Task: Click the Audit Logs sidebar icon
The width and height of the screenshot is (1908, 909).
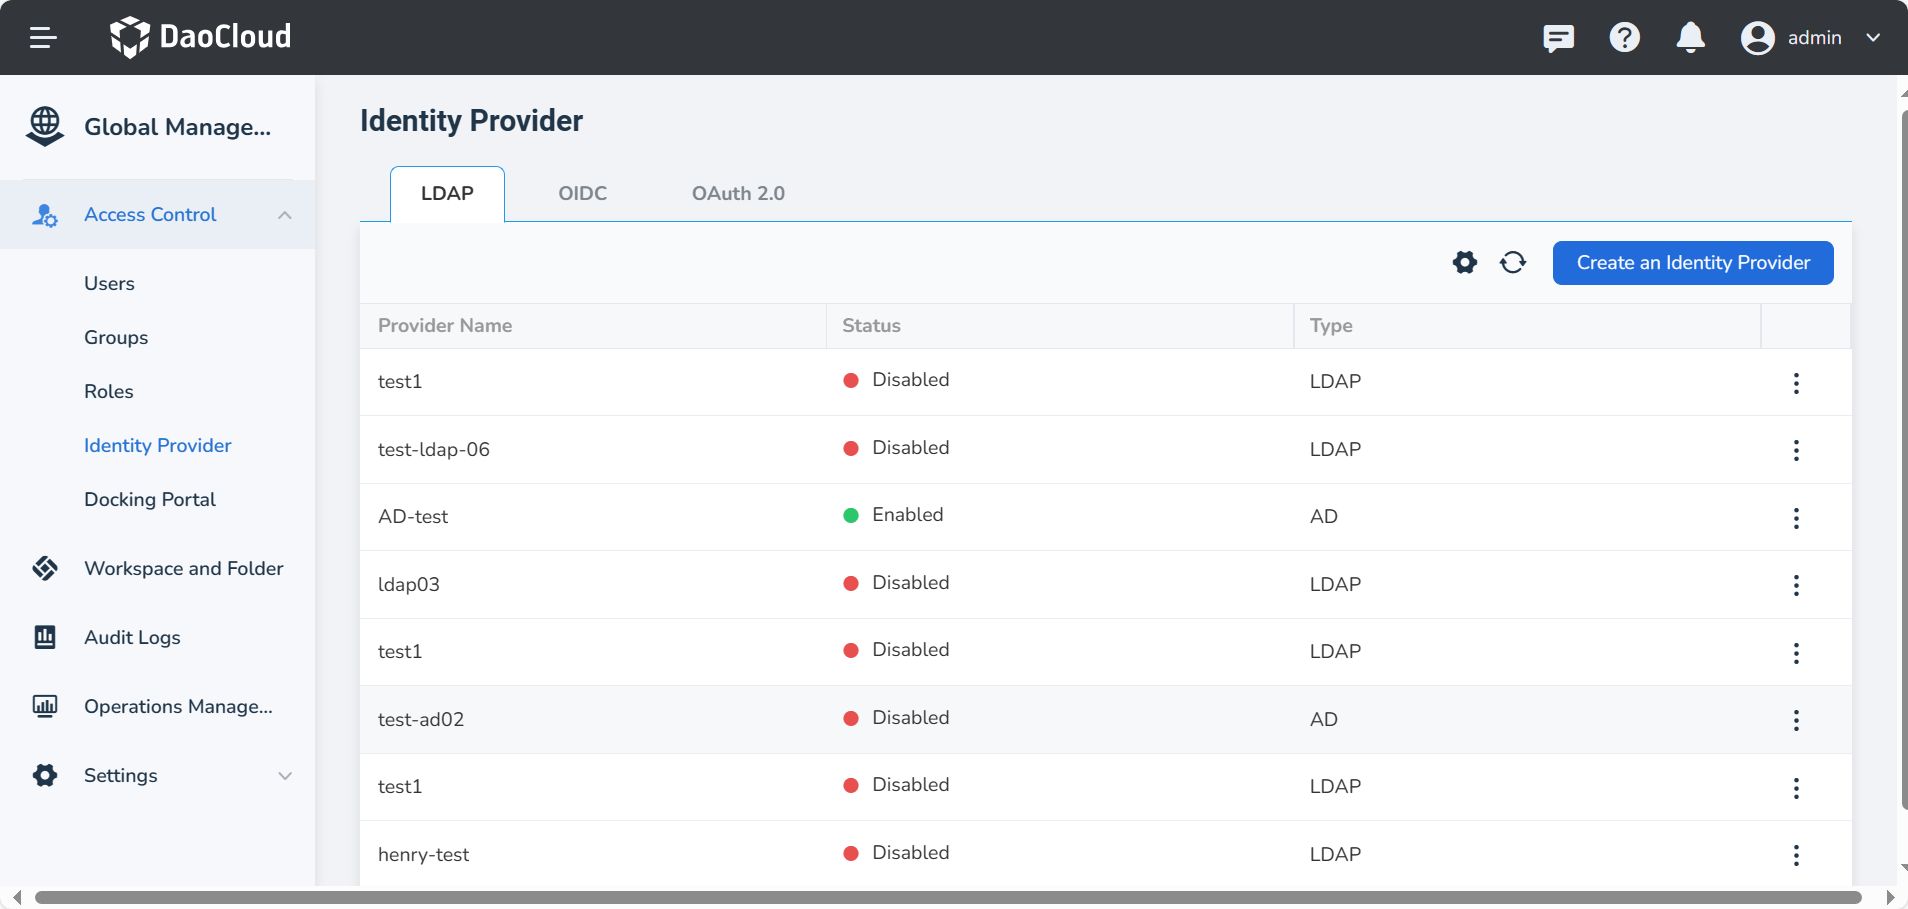Action: [x=45, y=638]
